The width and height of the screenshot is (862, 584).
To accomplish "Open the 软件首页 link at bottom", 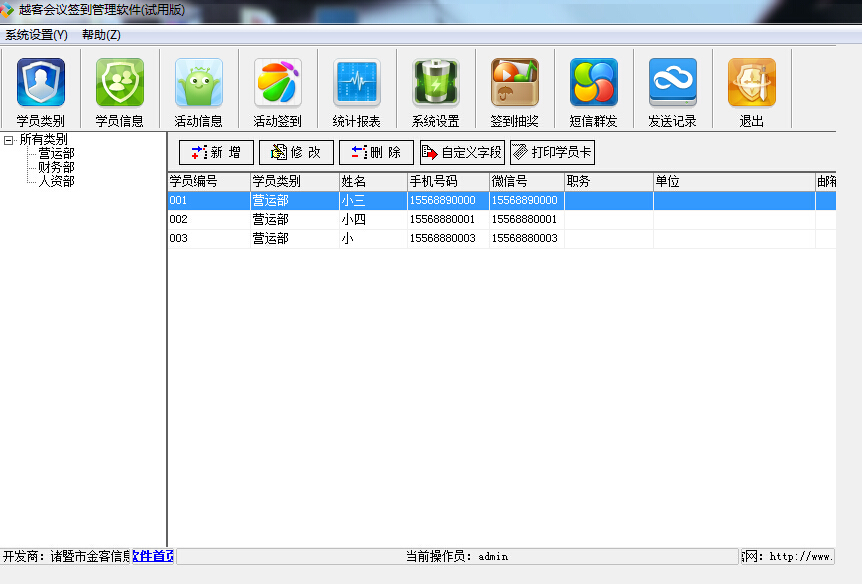I will point(152,556).
